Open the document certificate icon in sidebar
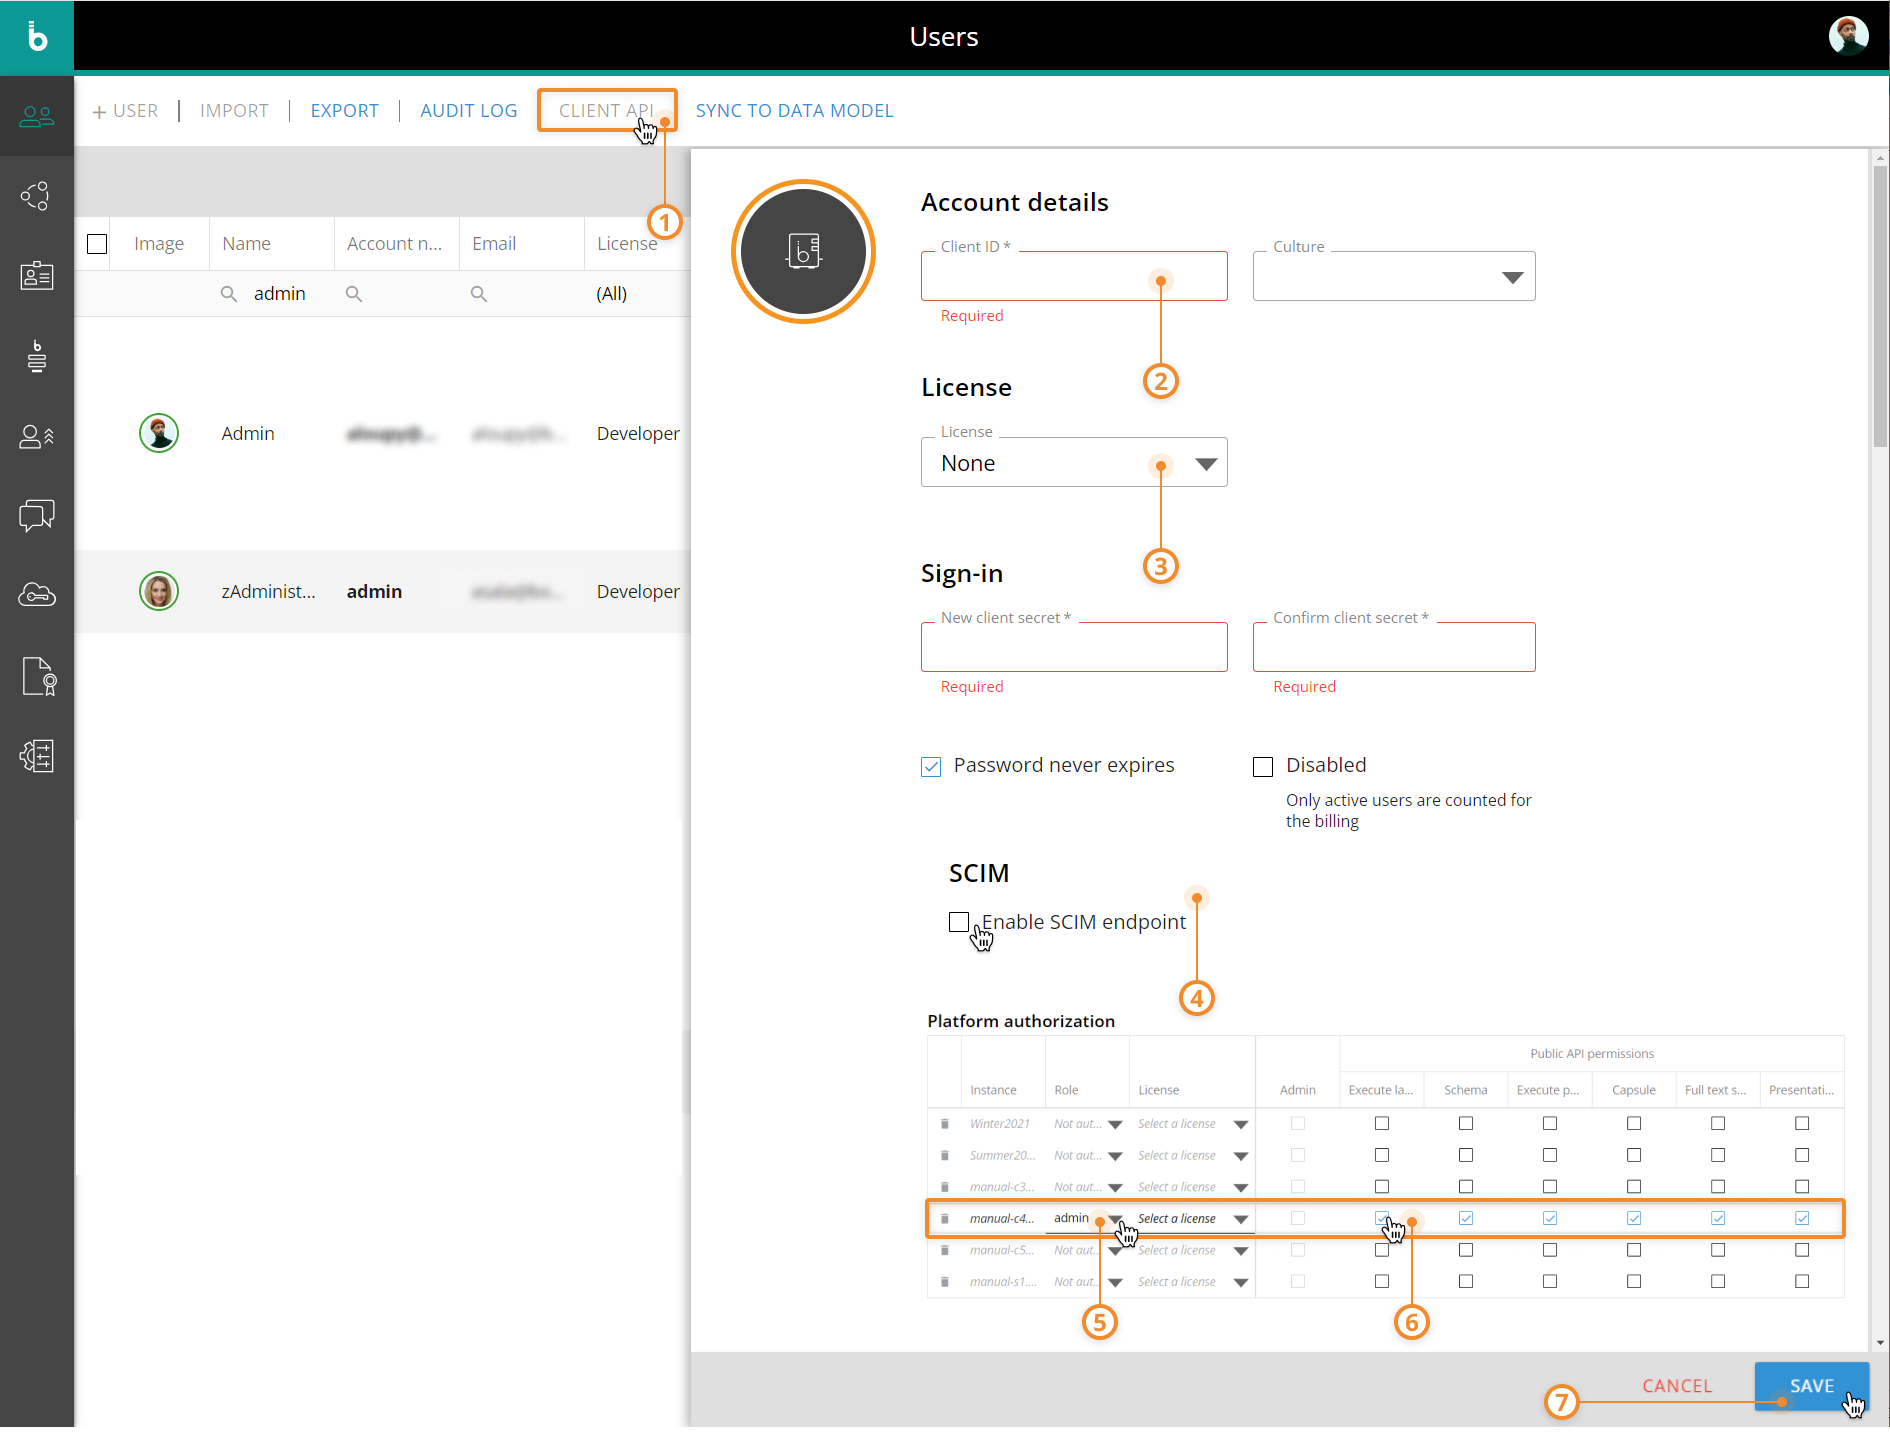This screenshot has height=1432, width=1890. pyautogui.click(x=37, y=676)
